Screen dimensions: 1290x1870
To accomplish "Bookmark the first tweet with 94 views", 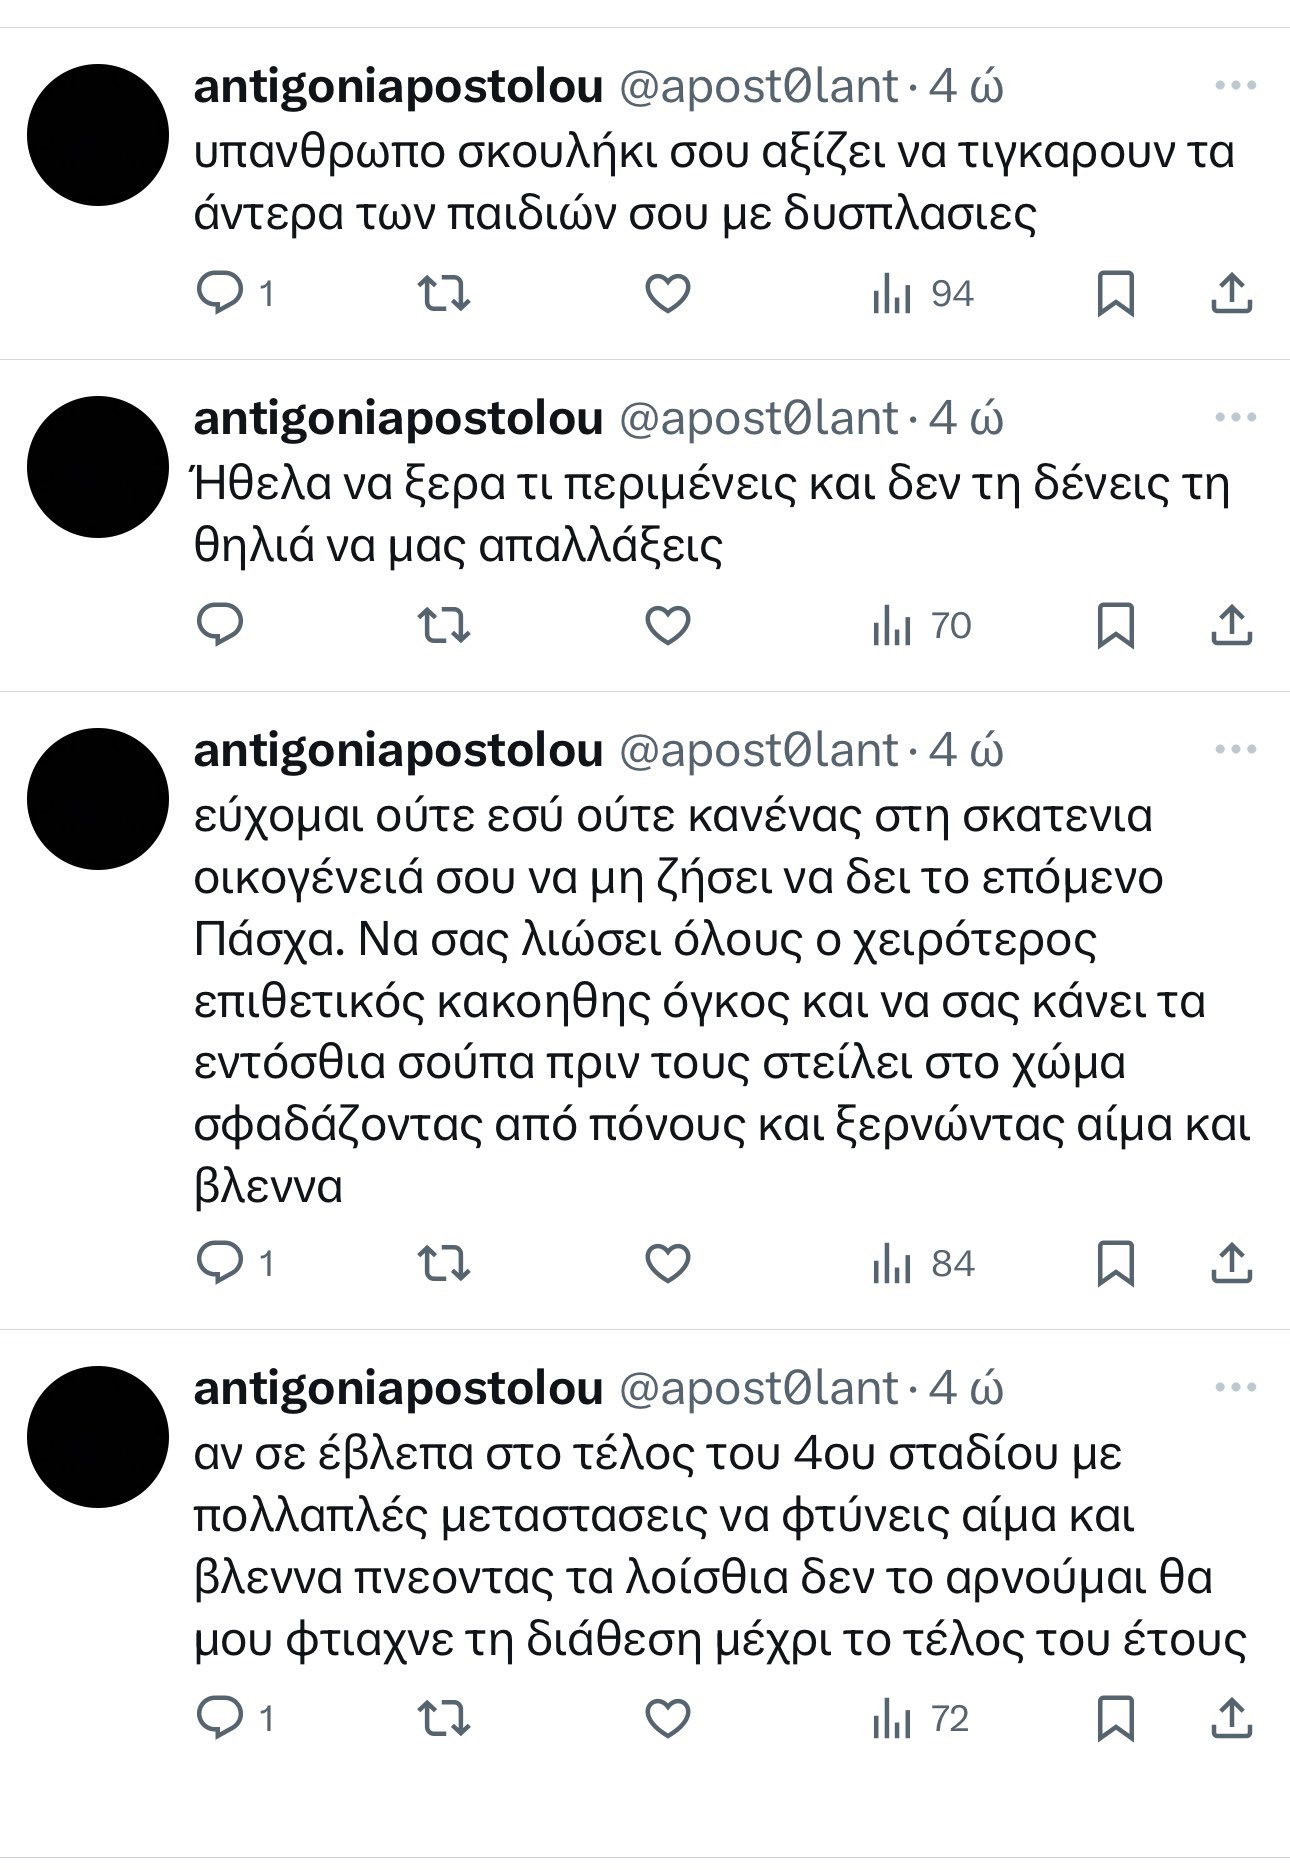I will tap(1115, 294).
